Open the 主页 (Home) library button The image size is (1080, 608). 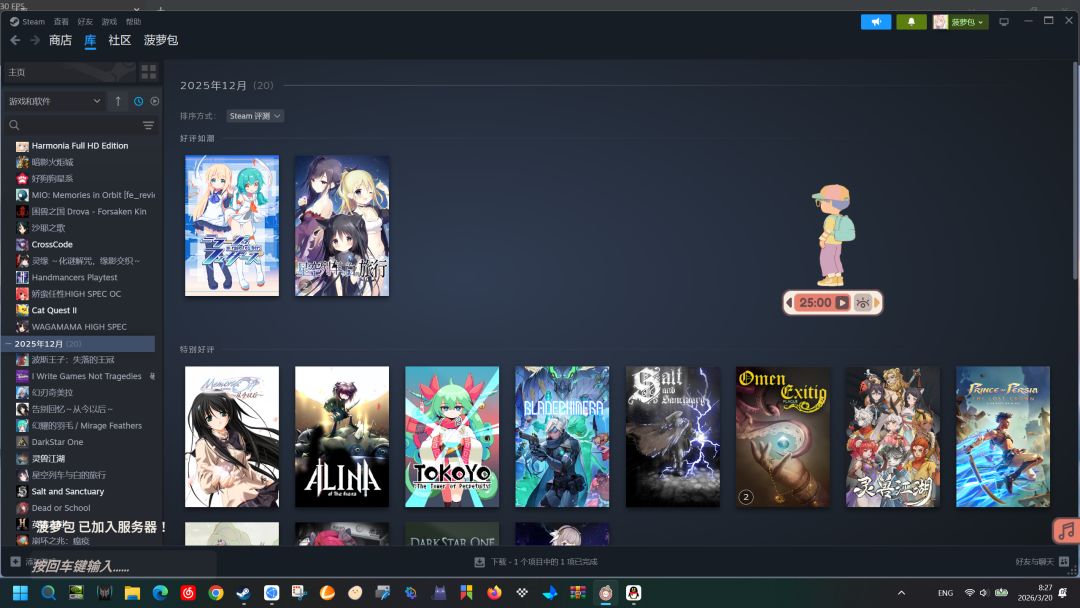coord(69,72)
